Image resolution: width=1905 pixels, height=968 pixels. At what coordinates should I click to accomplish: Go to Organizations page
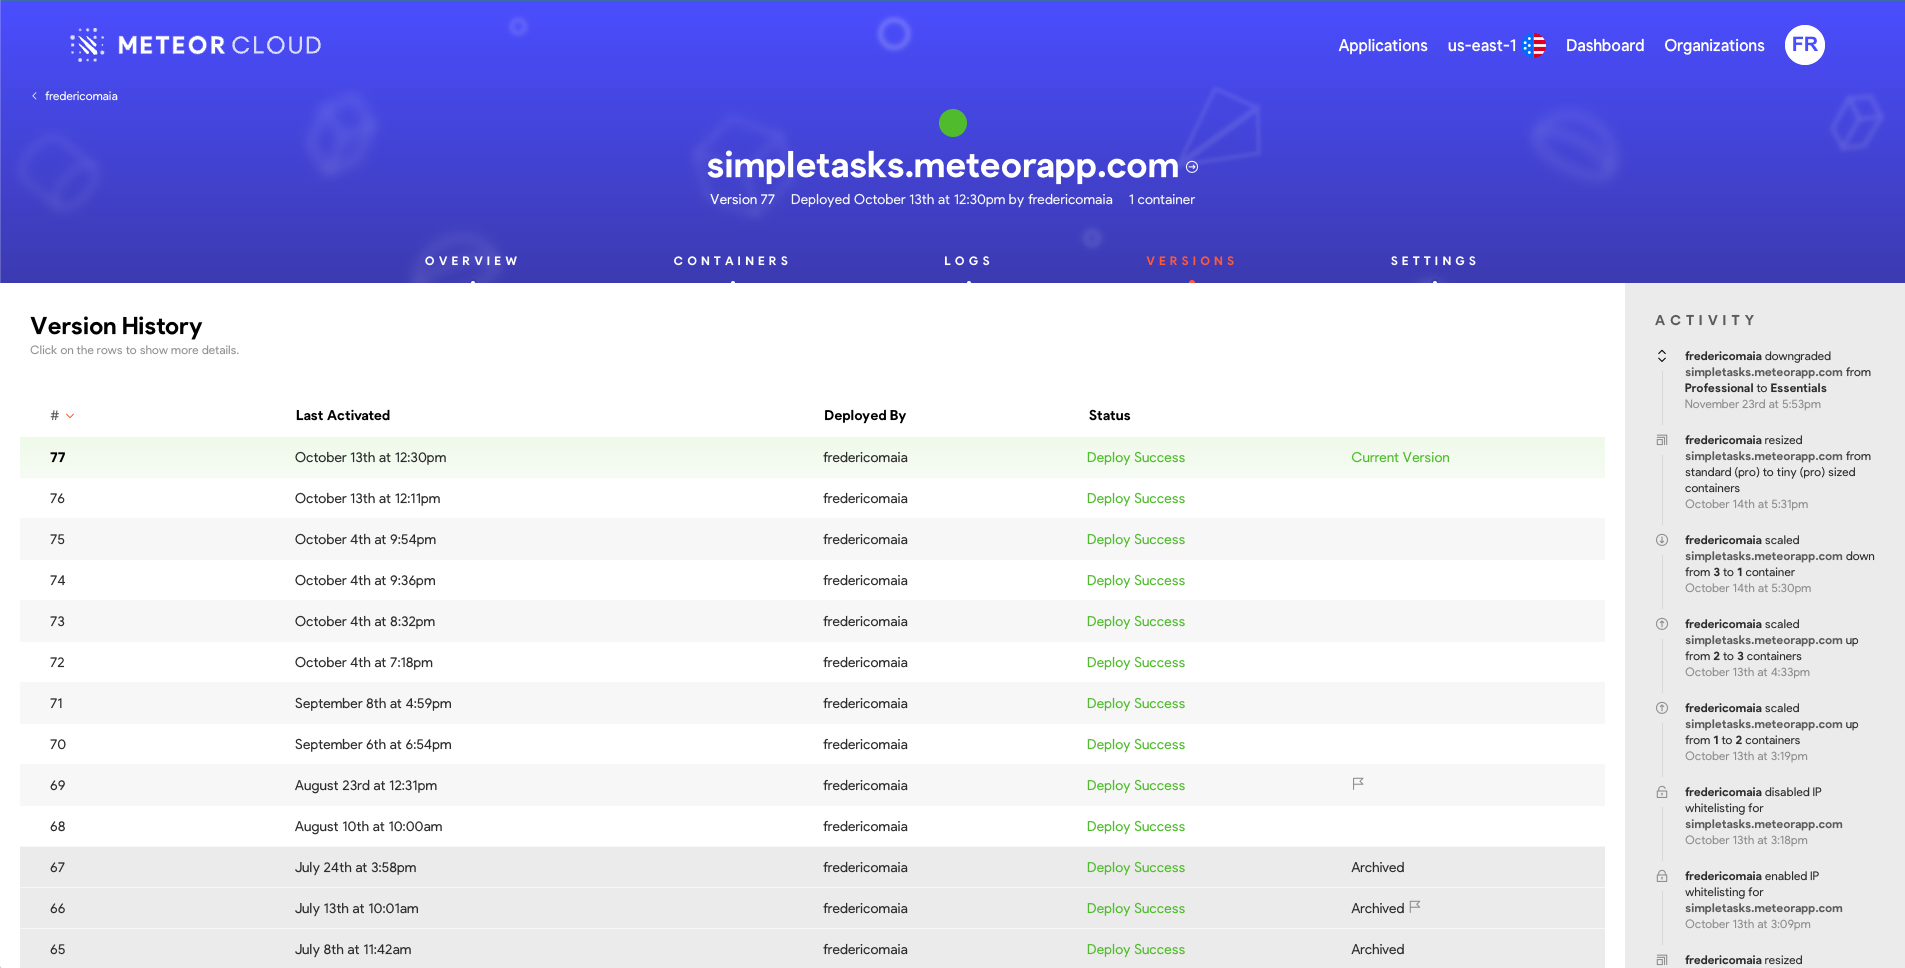click(x=1714, y=46)
